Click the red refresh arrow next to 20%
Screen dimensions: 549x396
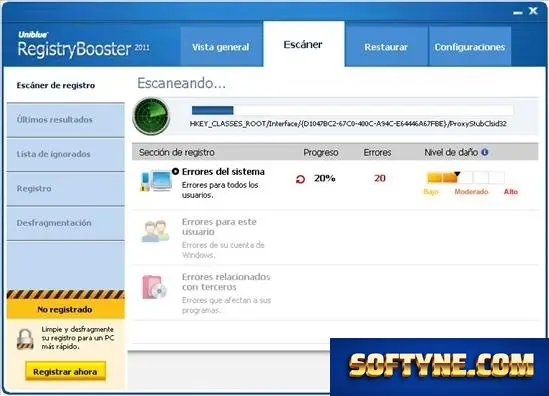[x=300, y=179]
